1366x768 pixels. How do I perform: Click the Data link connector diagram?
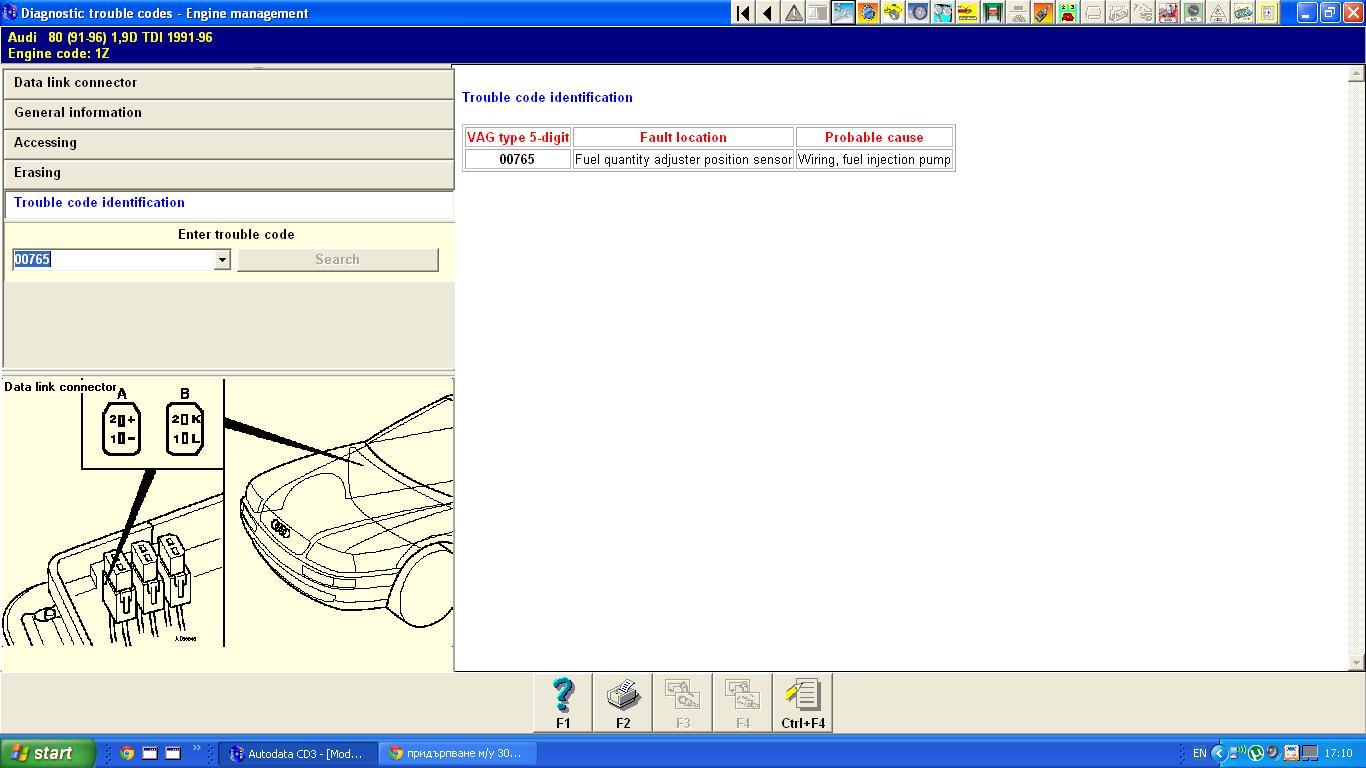(227, 512)
